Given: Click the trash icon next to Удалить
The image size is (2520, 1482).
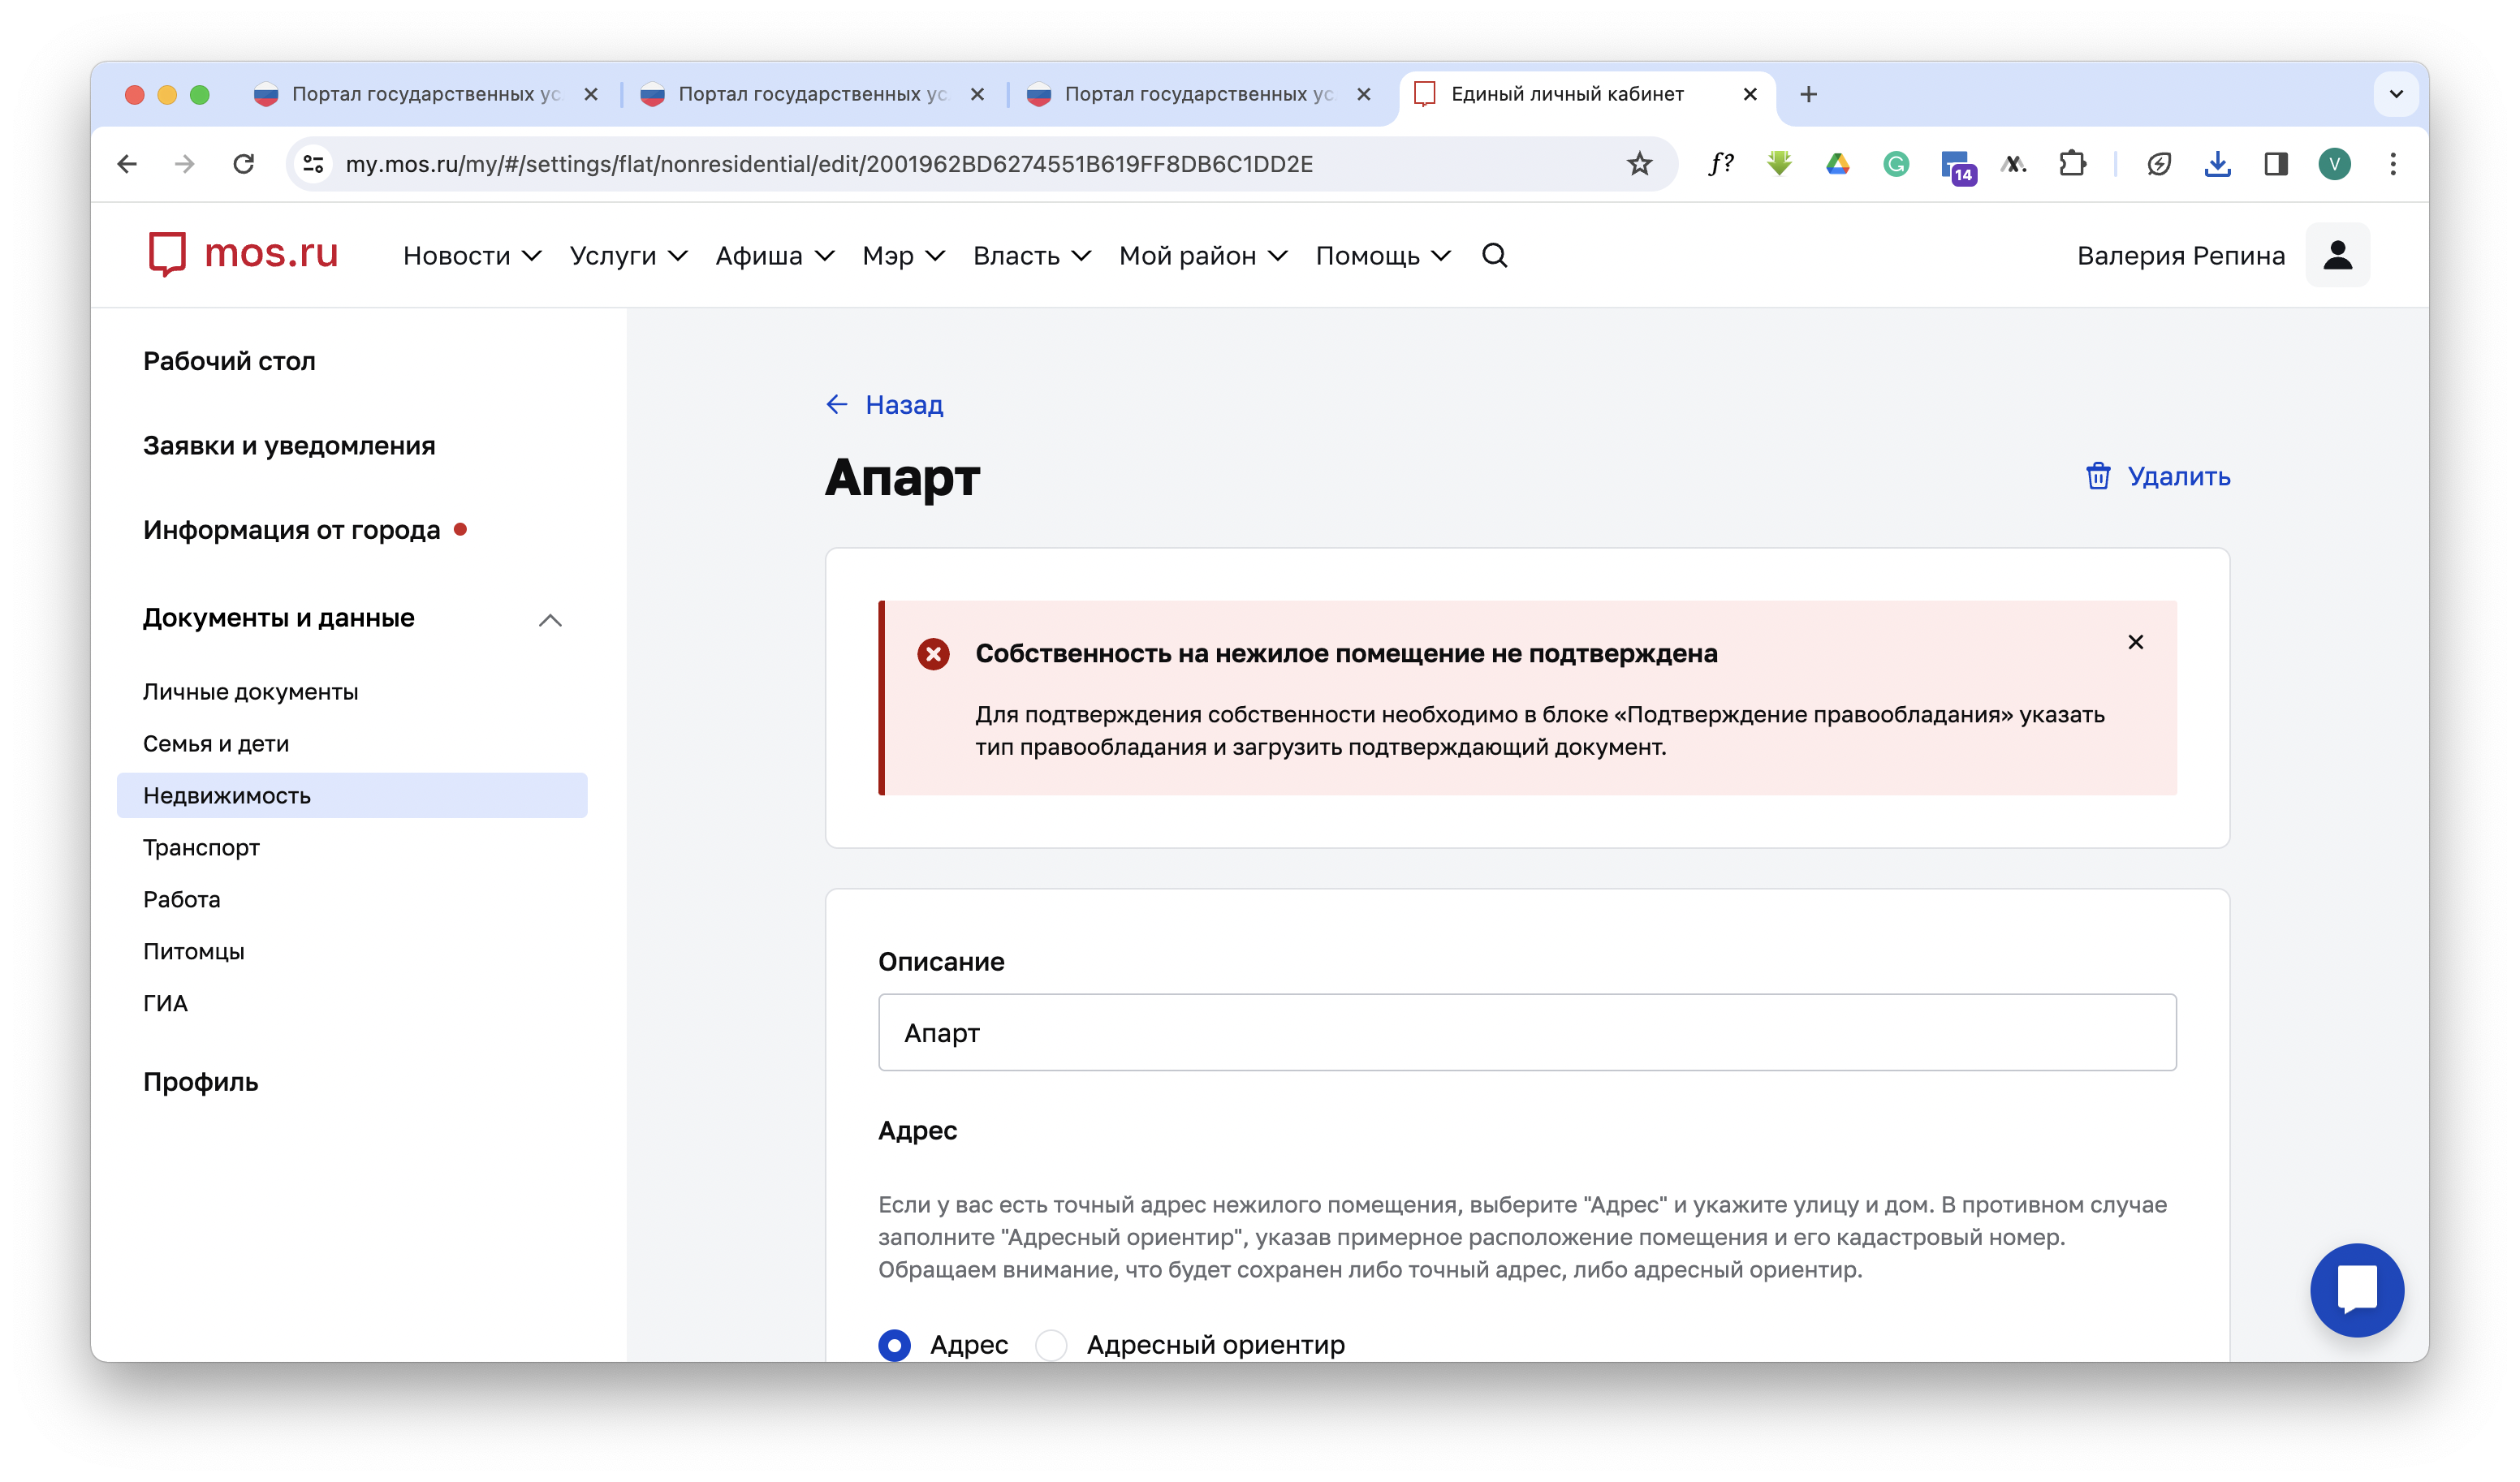Looking at the screenshot, I should [x=2098, y=476].
